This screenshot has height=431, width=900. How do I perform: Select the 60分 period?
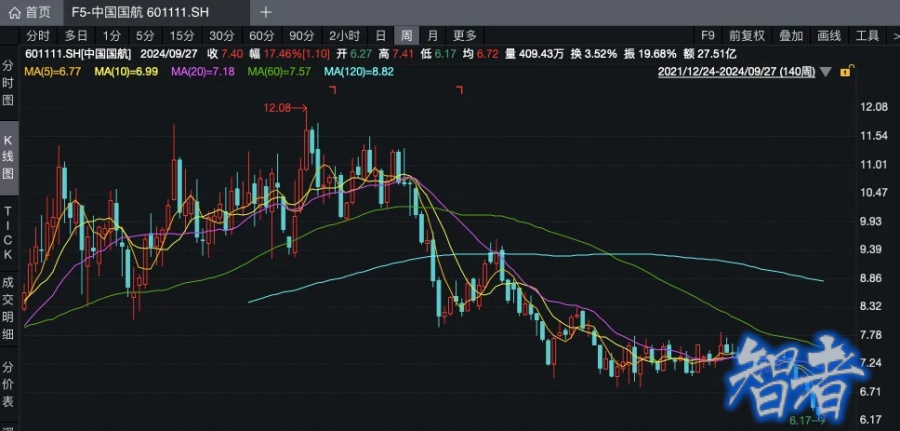coord(262,36)
